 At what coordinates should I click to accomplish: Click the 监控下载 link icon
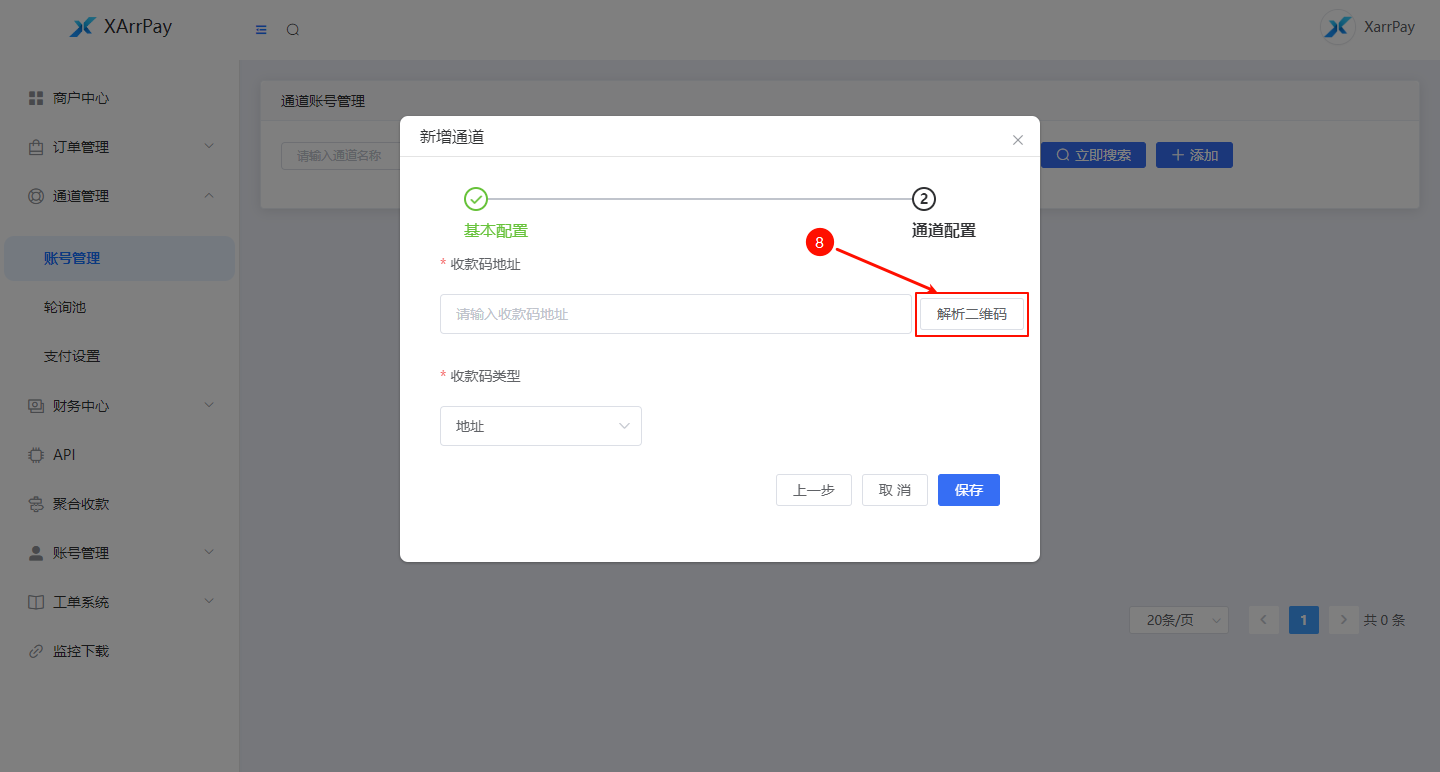36,651
